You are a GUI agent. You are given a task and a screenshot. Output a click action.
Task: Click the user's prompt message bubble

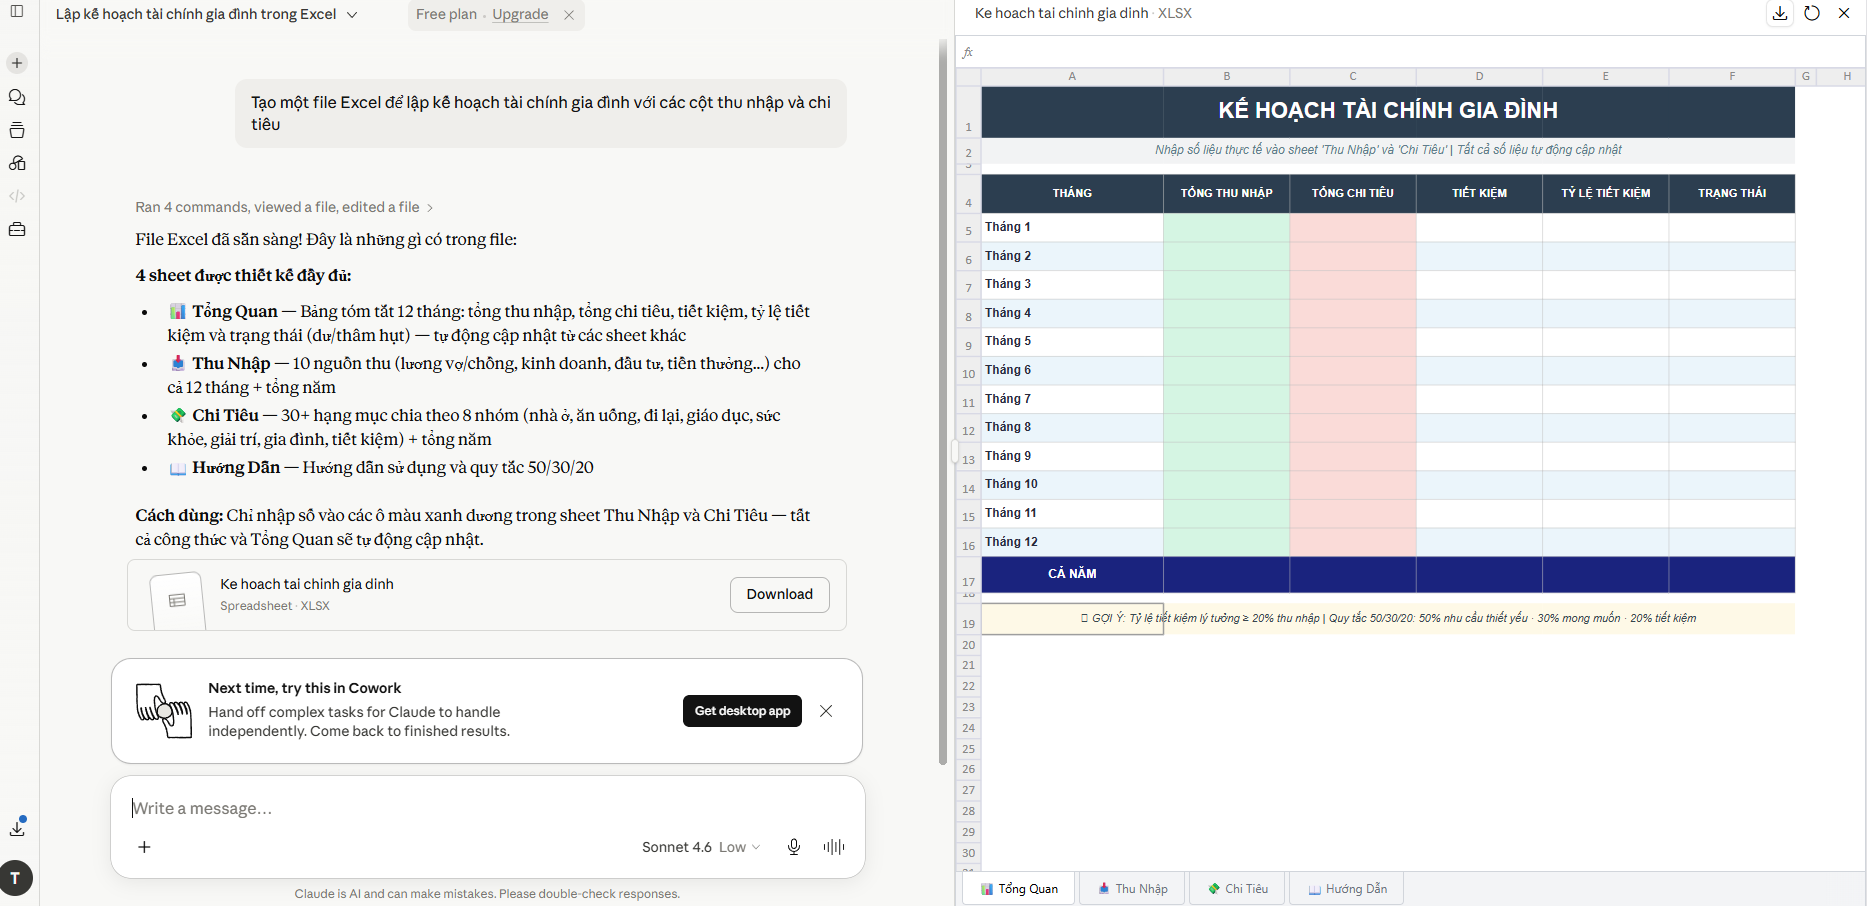(541, 113)
